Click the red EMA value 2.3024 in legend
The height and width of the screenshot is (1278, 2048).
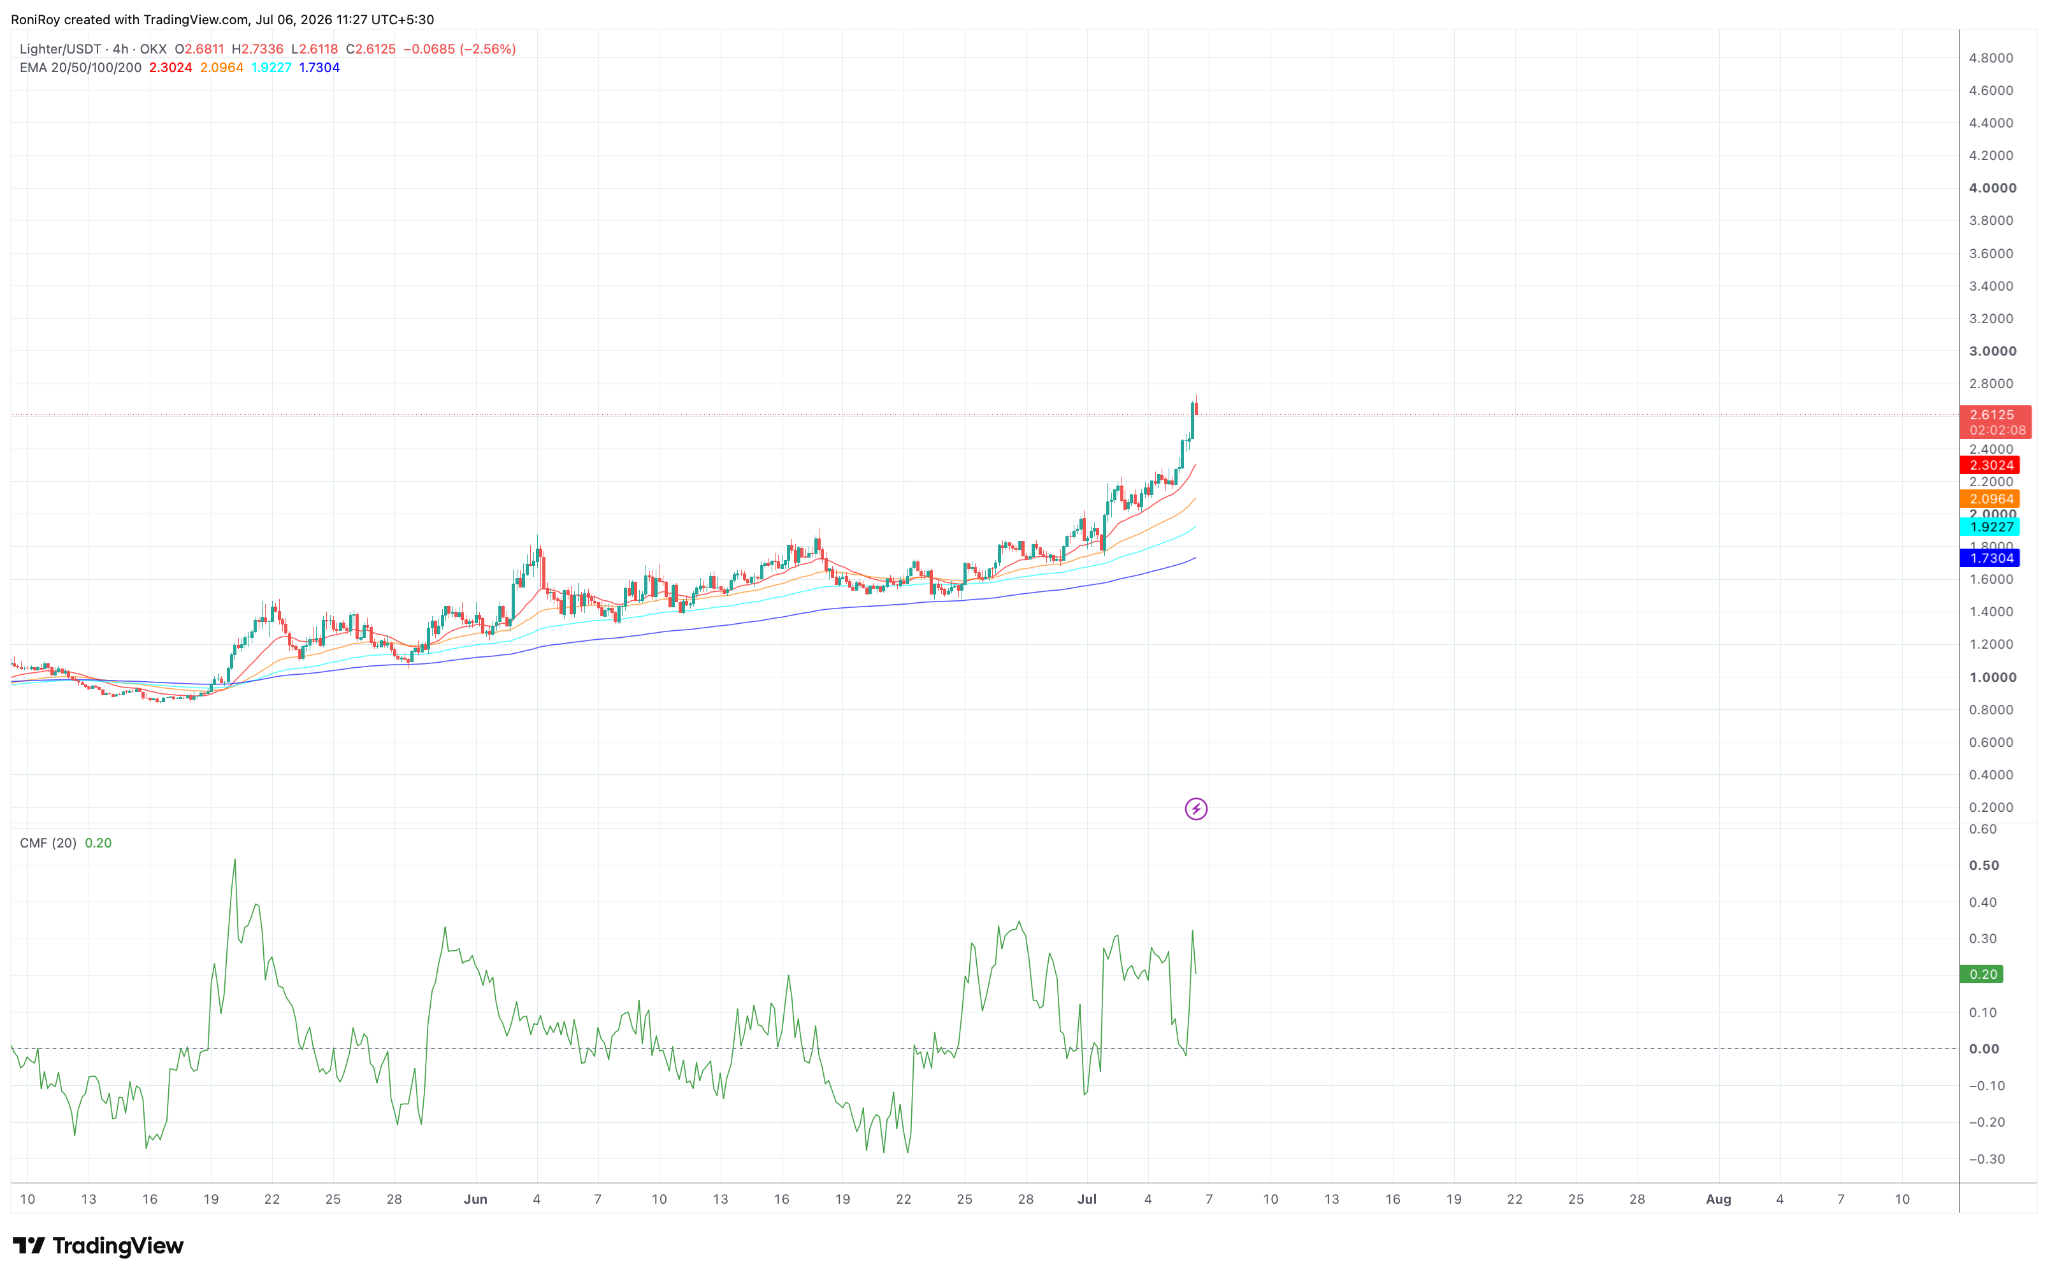coord(171,68)
